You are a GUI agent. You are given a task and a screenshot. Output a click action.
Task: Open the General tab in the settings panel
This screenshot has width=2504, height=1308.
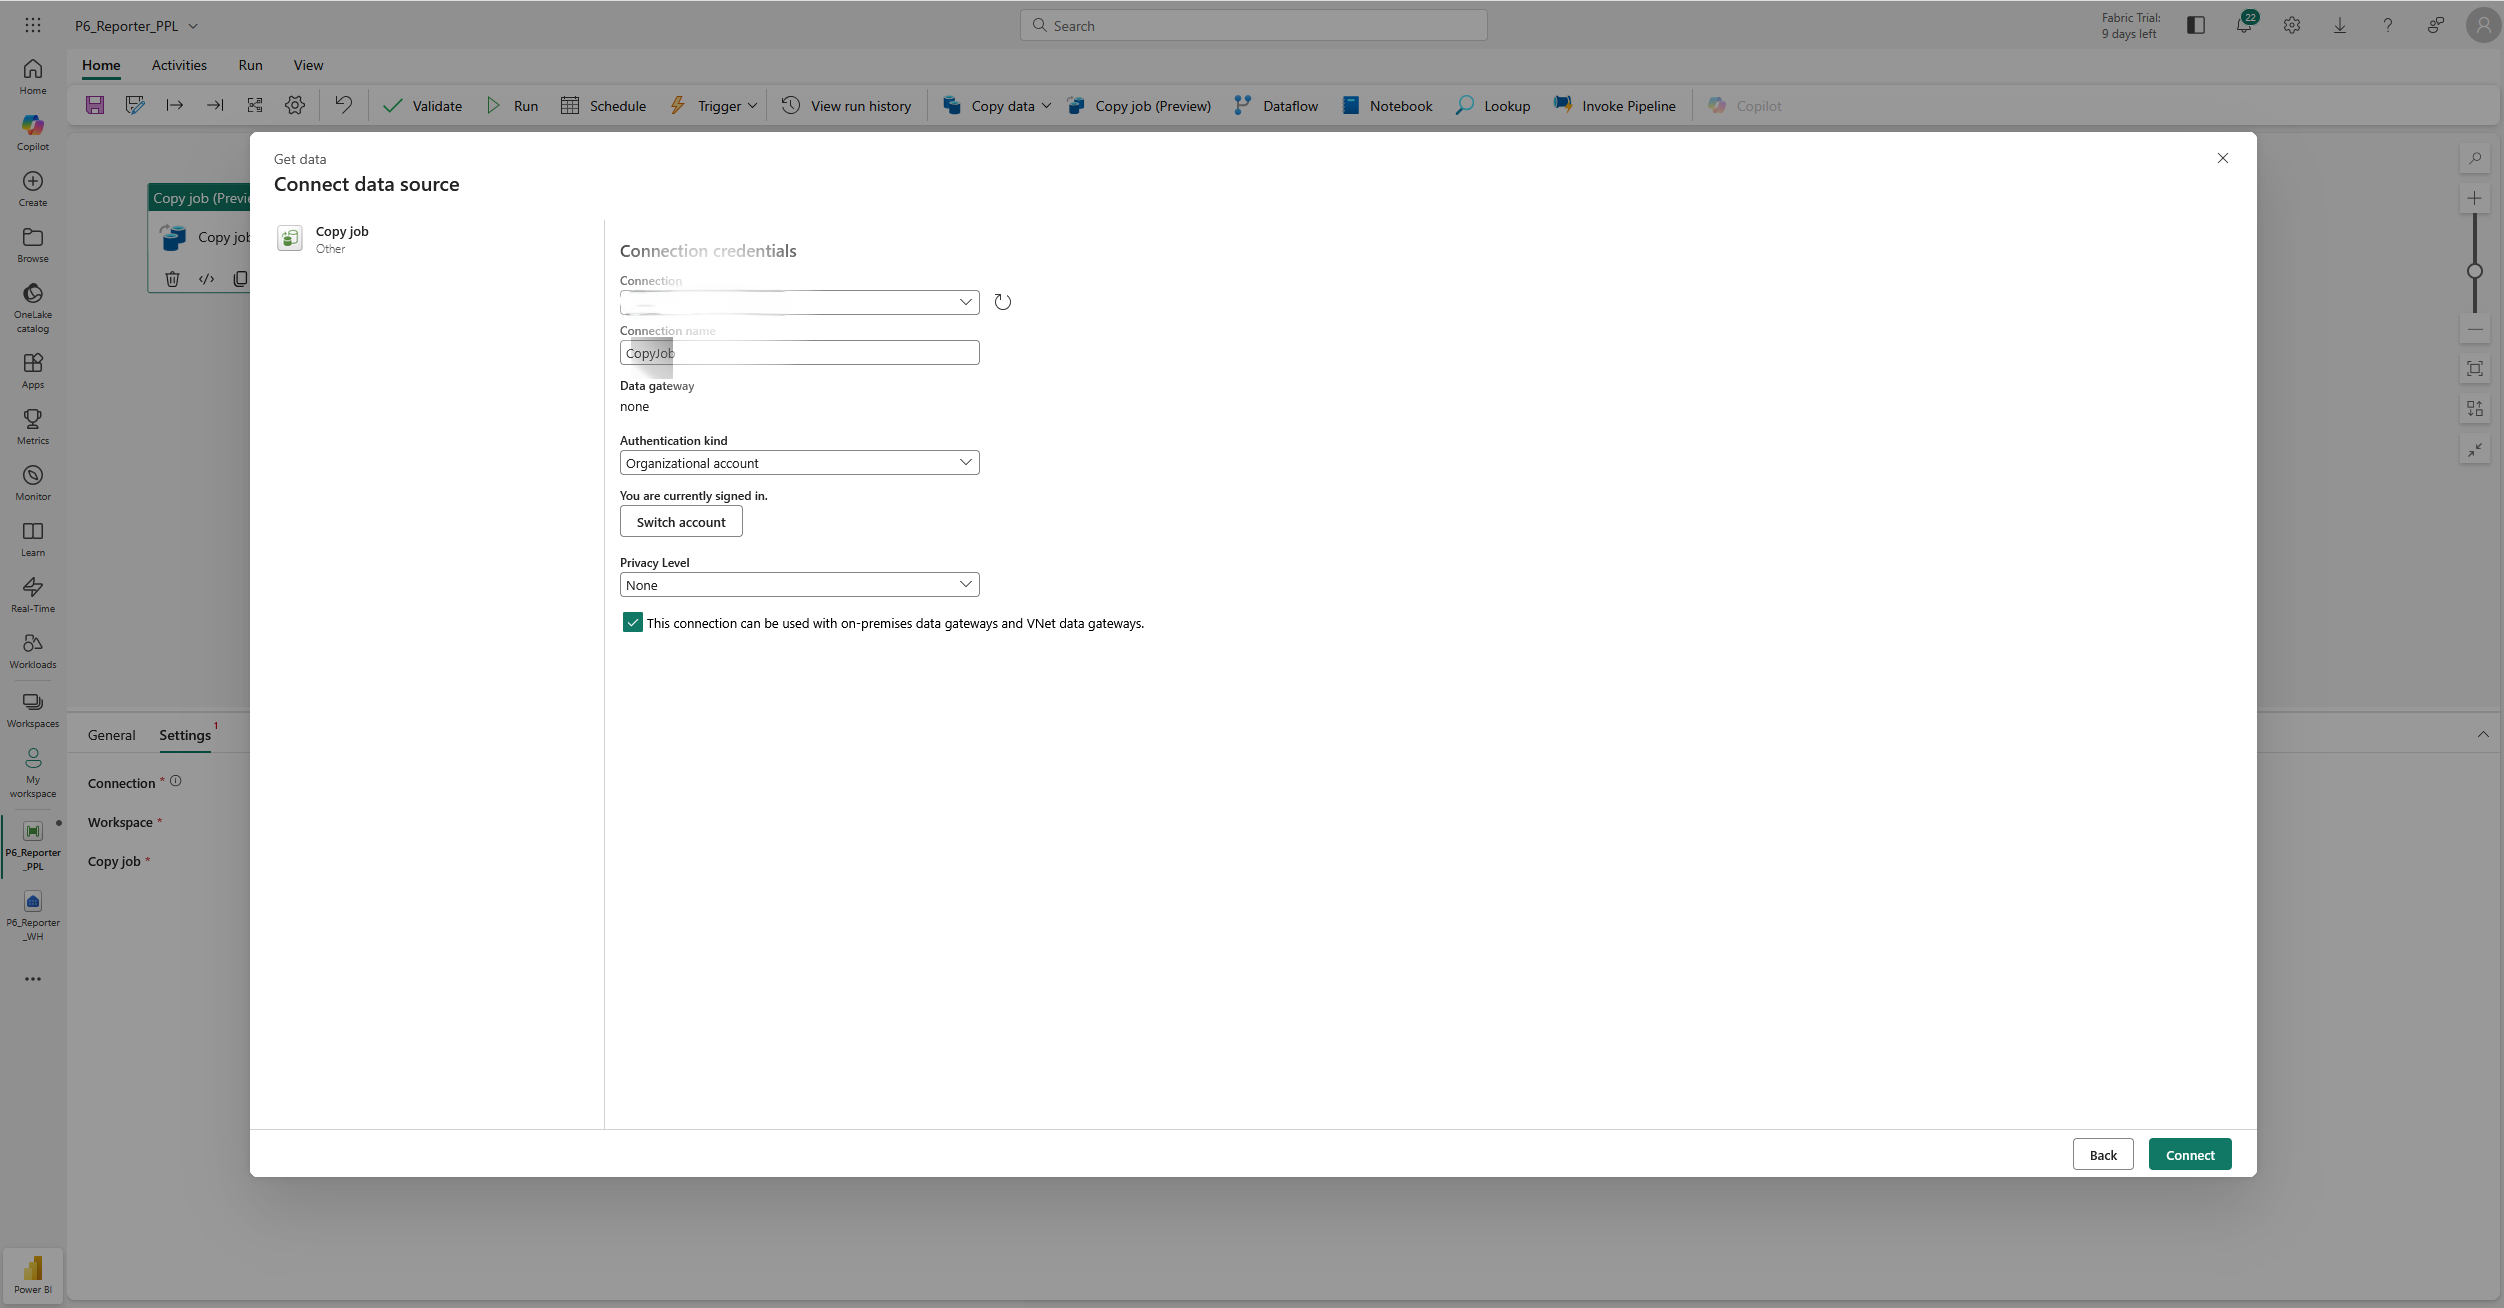pos(111,735)
